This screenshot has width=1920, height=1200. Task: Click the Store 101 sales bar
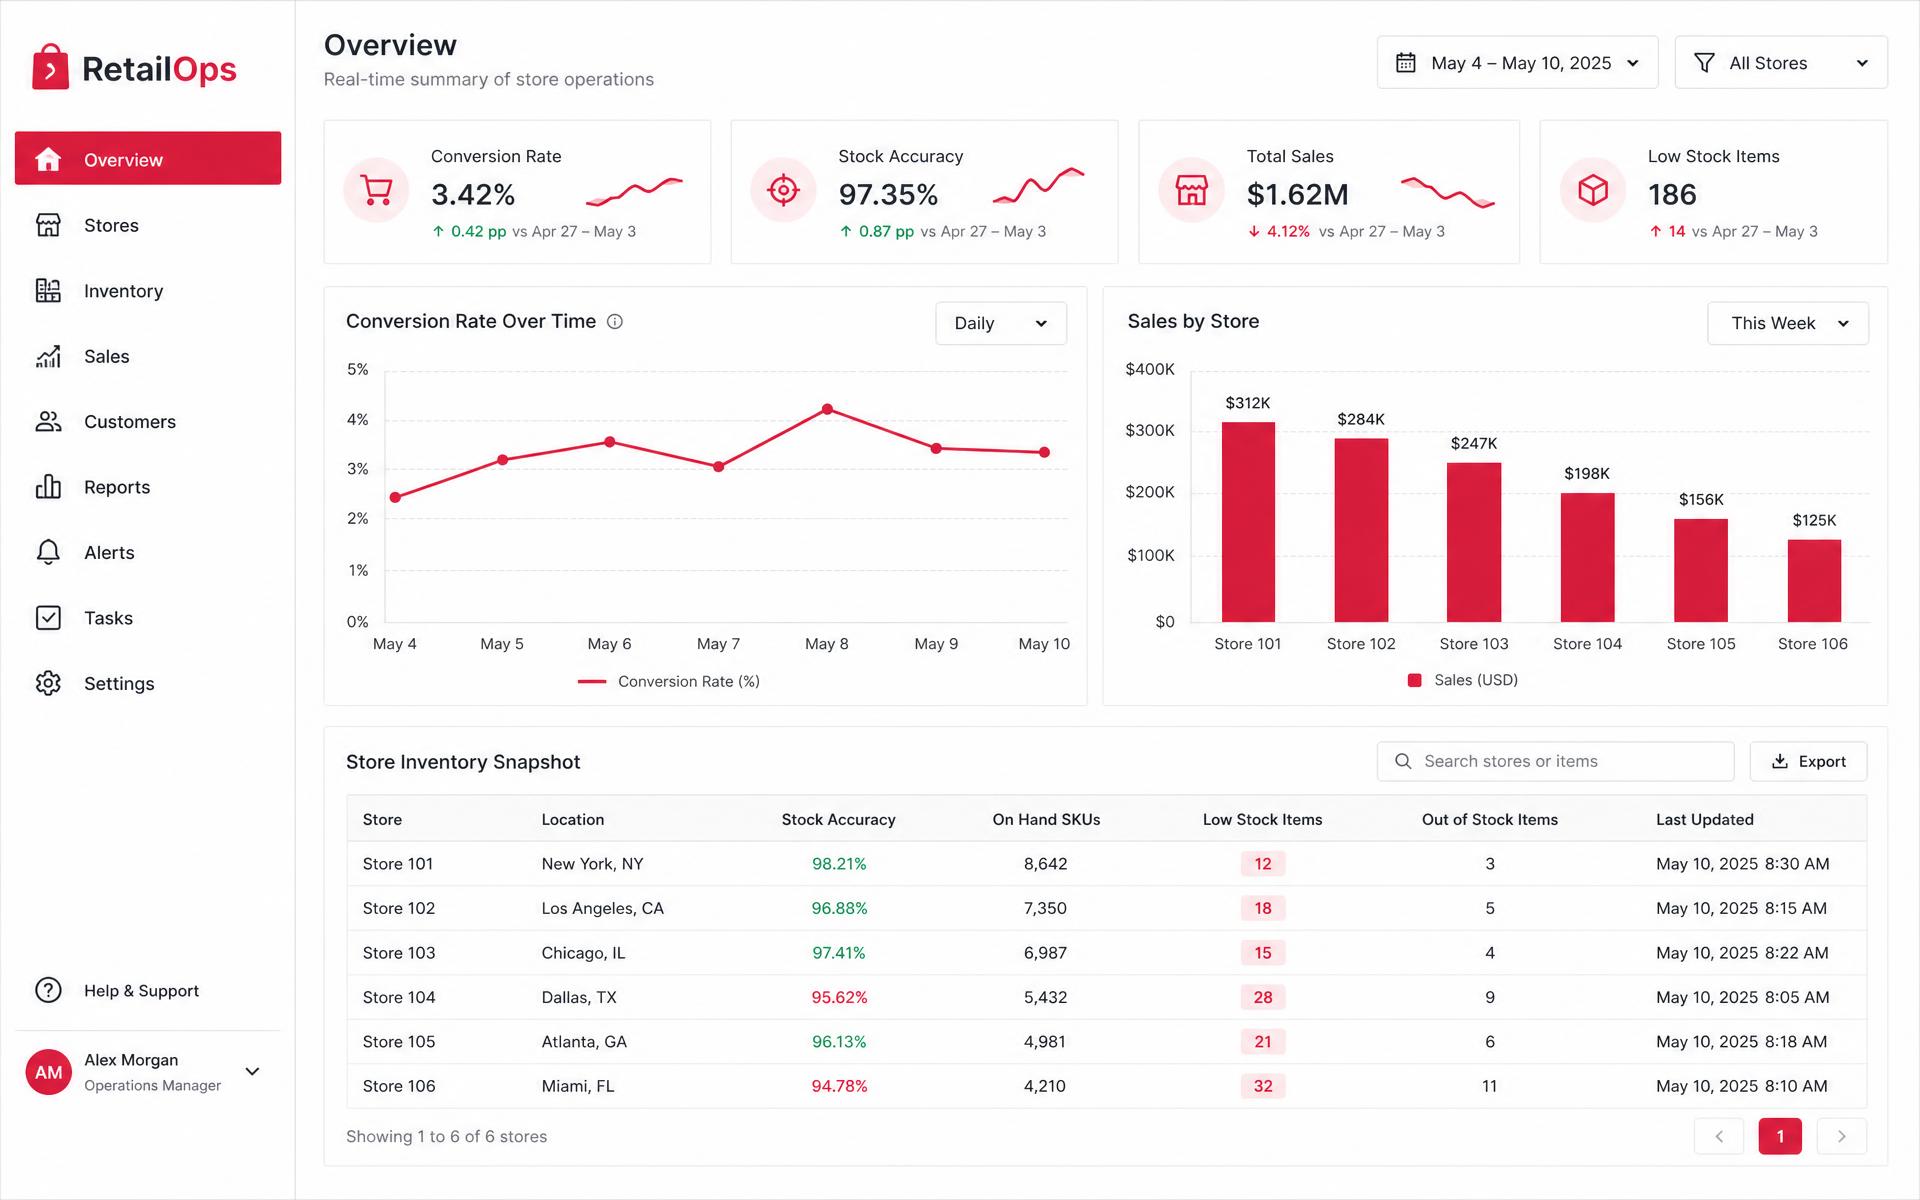(1248, 522)
